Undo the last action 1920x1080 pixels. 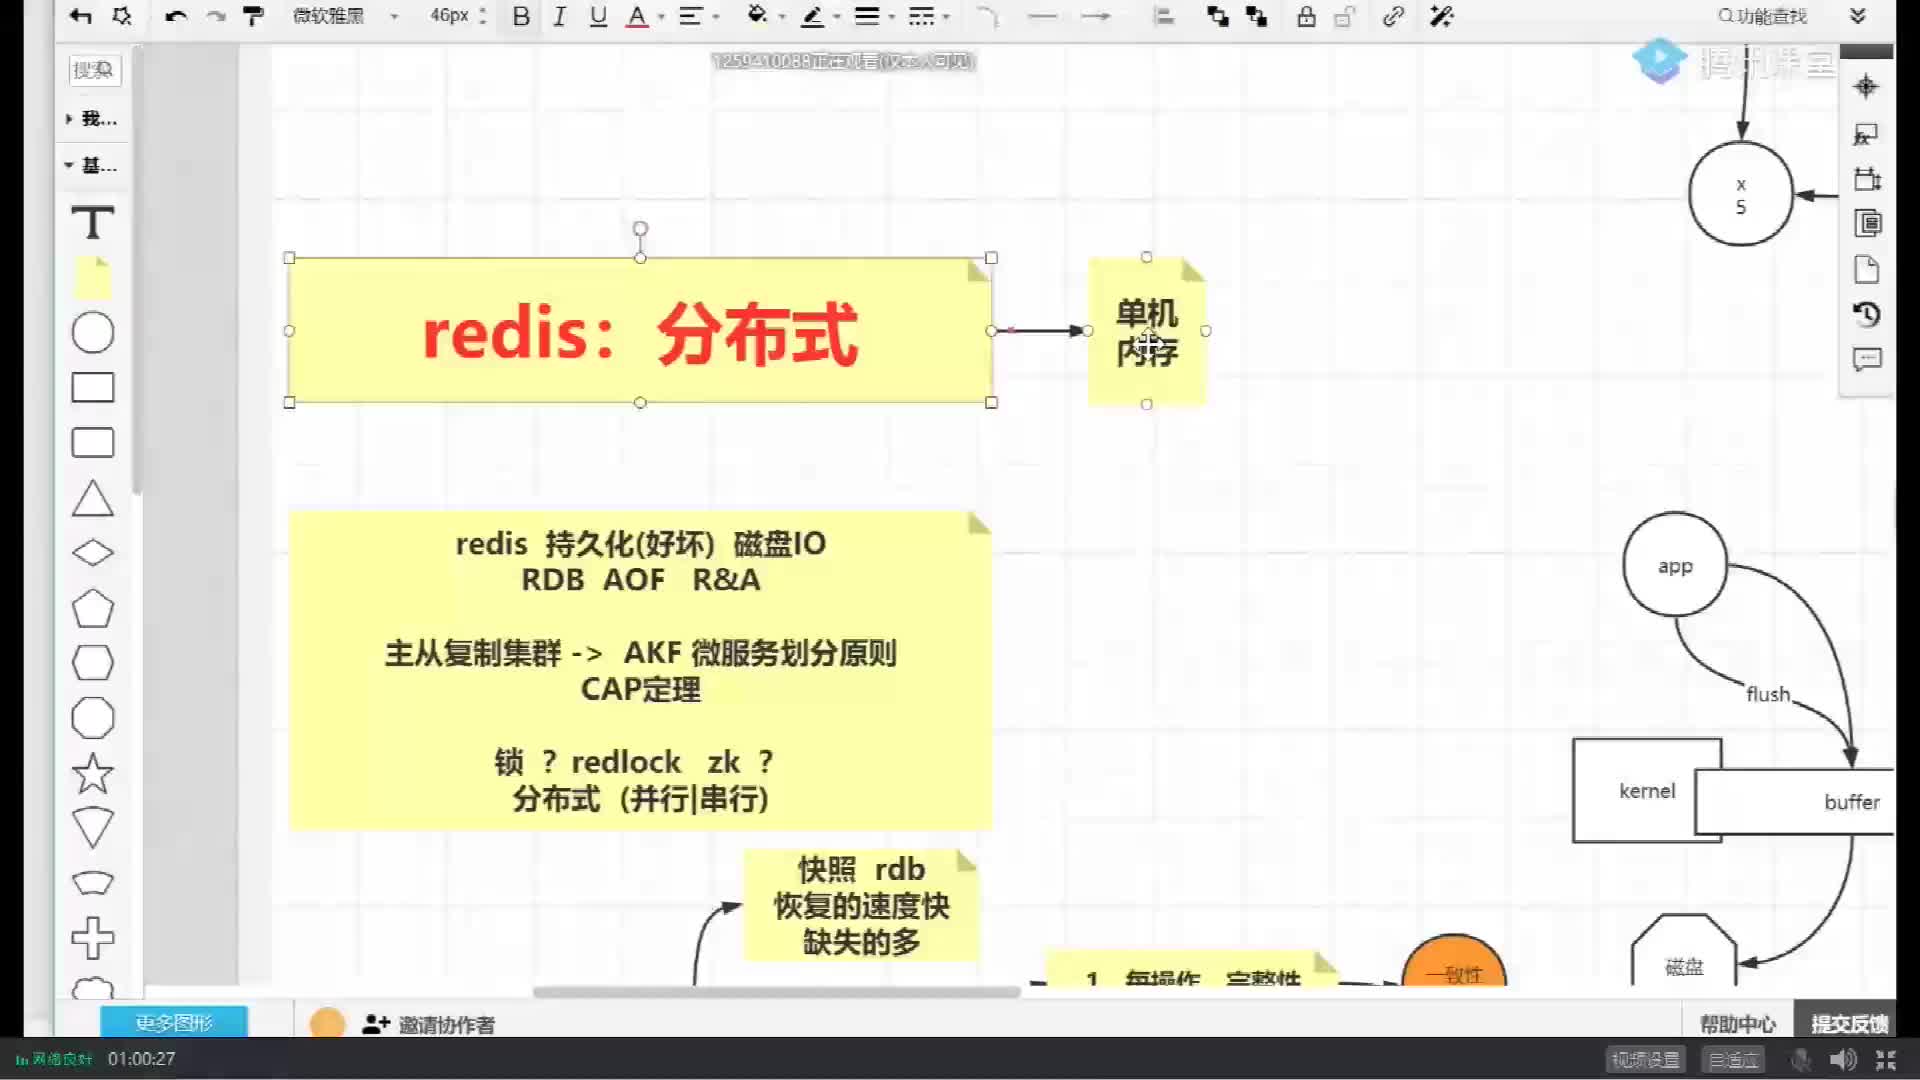tap(176, 16)
